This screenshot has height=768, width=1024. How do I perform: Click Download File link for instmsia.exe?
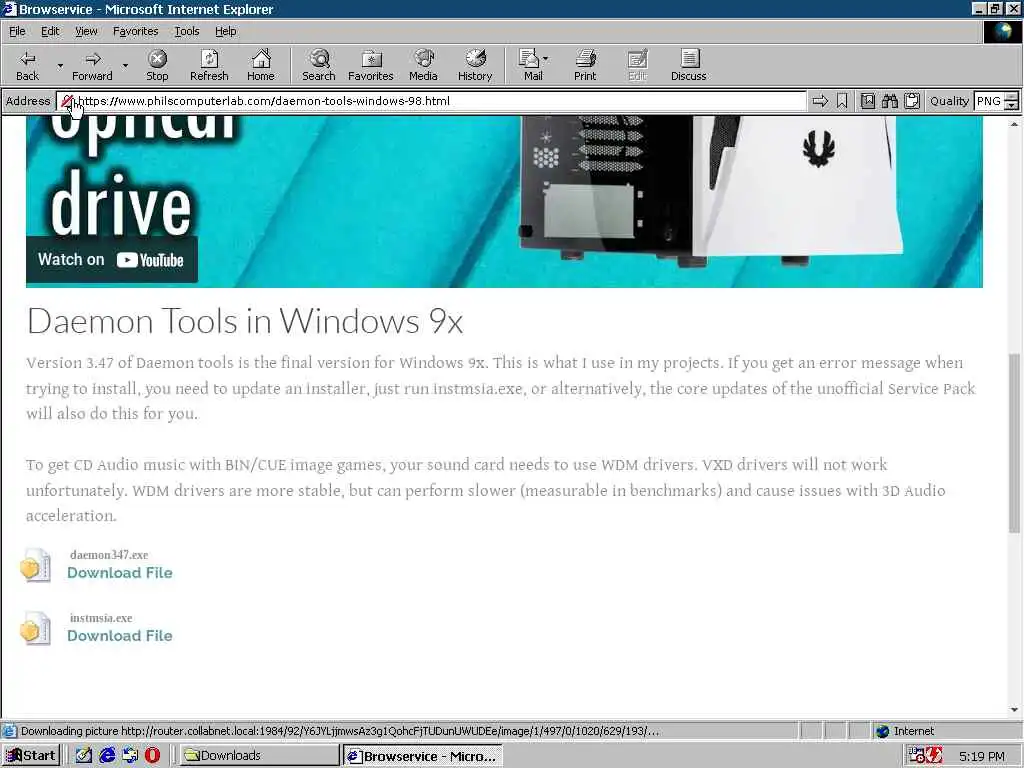120,636
